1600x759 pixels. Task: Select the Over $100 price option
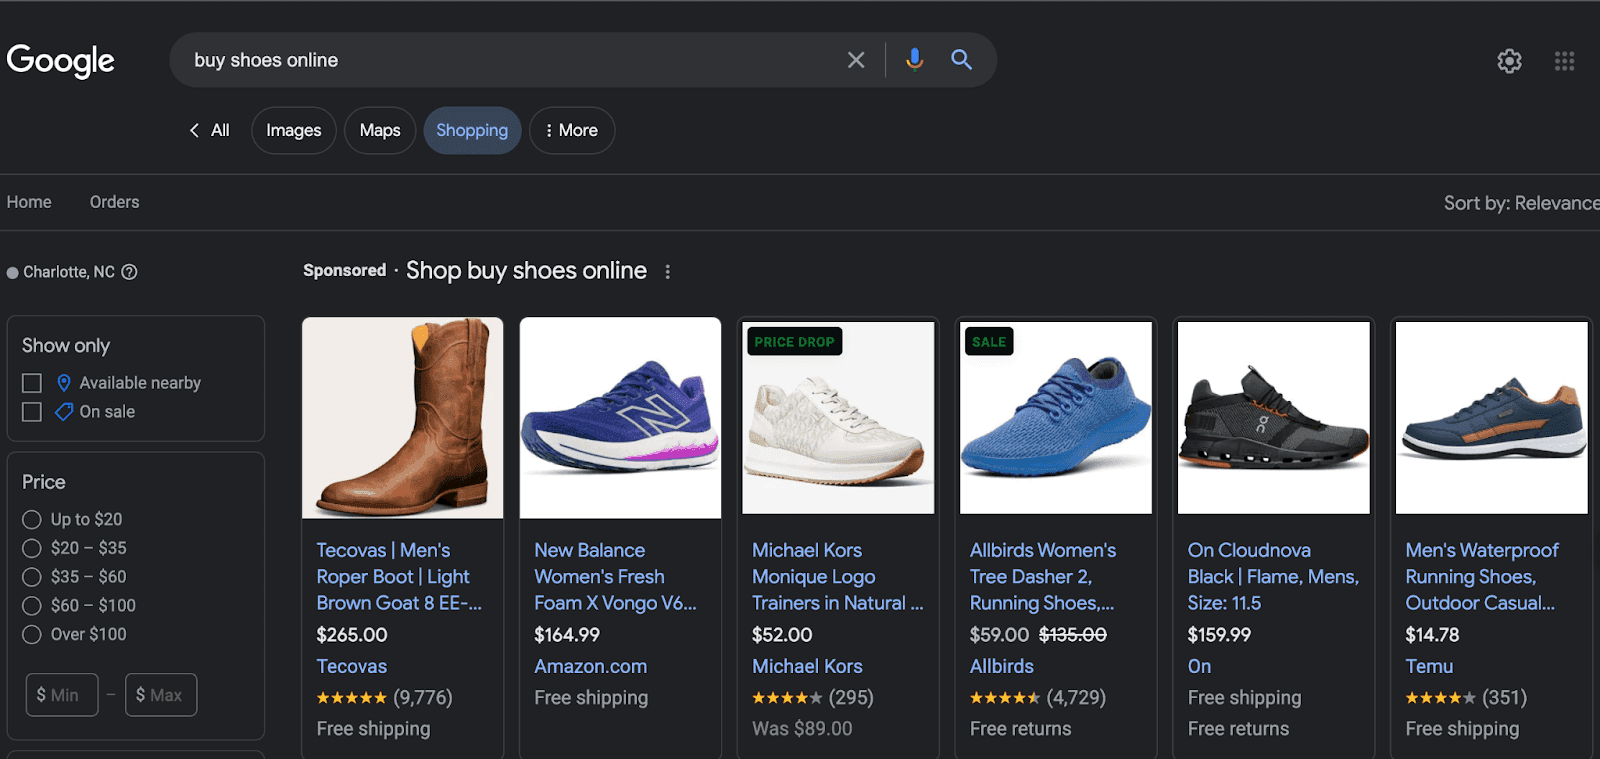click(x=32, y=635)
